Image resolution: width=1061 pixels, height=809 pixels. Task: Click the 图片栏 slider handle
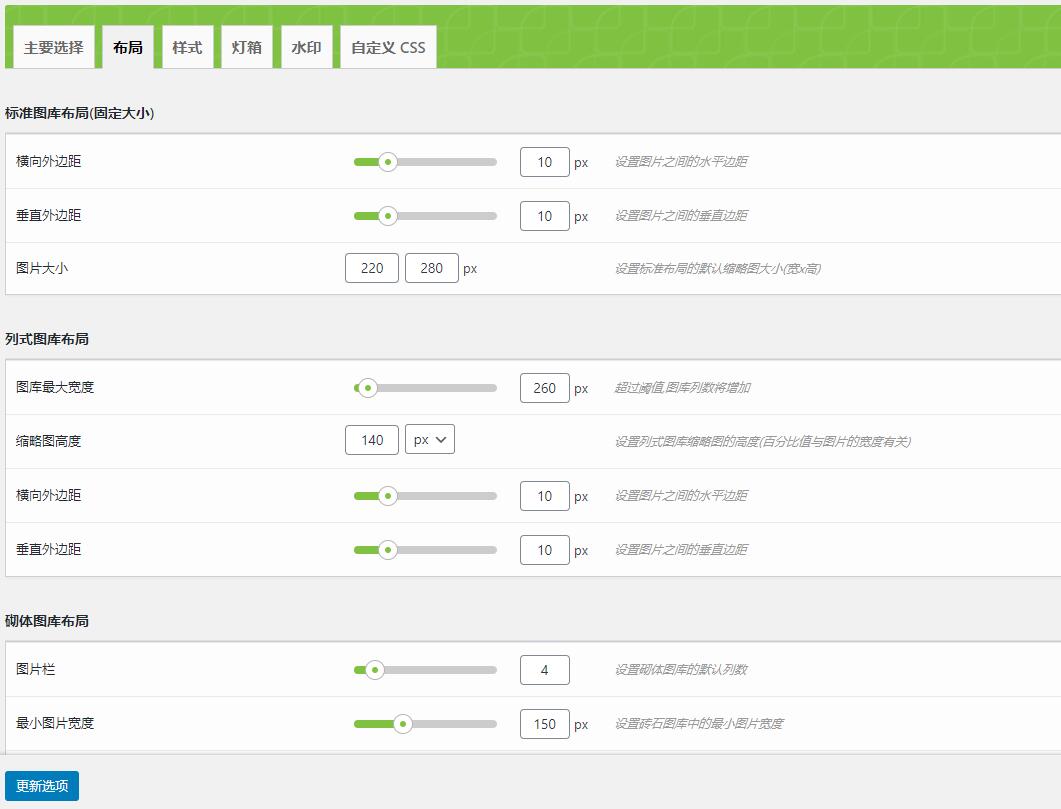[x=374, y=670]
